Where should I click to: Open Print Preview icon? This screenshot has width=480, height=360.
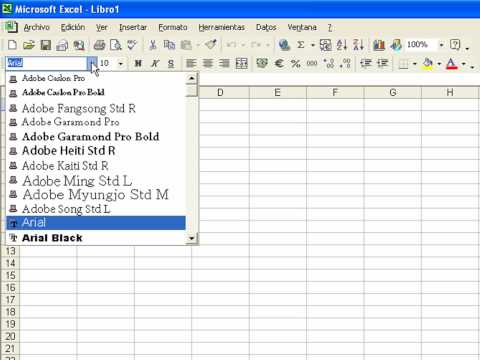116,45
